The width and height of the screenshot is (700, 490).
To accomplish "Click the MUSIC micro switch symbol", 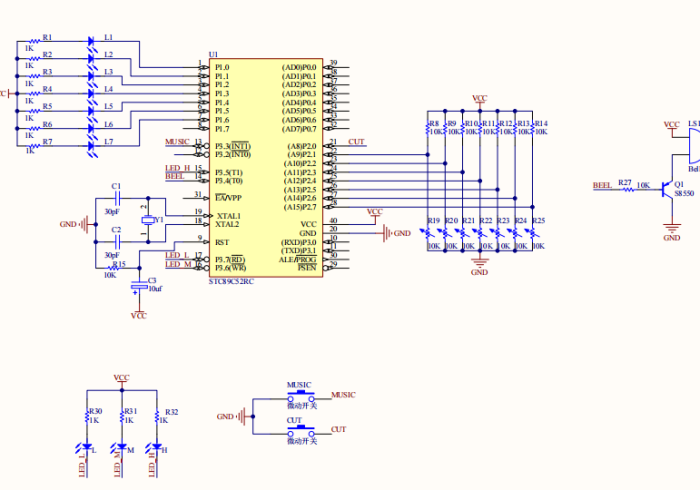I will pos(301,396).
